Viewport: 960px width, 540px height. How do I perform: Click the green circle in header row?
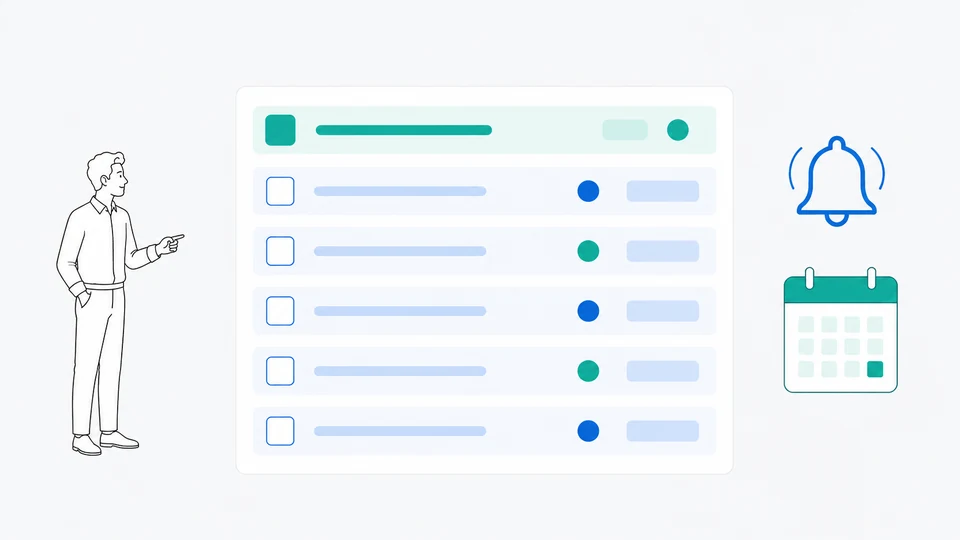(x=678, y=130)
